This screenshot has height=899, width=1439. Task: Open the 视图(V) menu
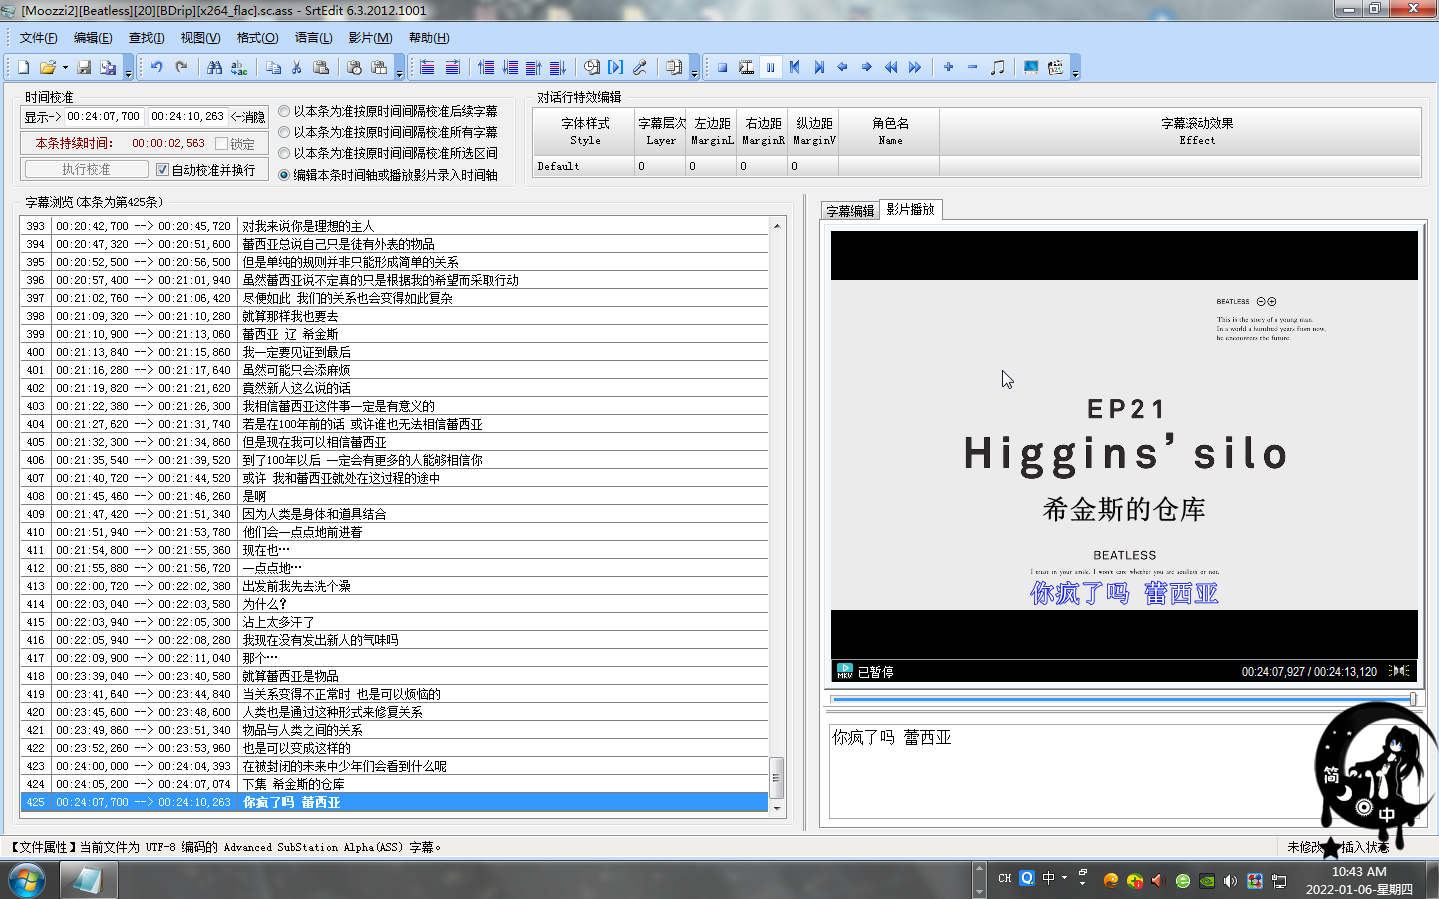click(200, 38)
